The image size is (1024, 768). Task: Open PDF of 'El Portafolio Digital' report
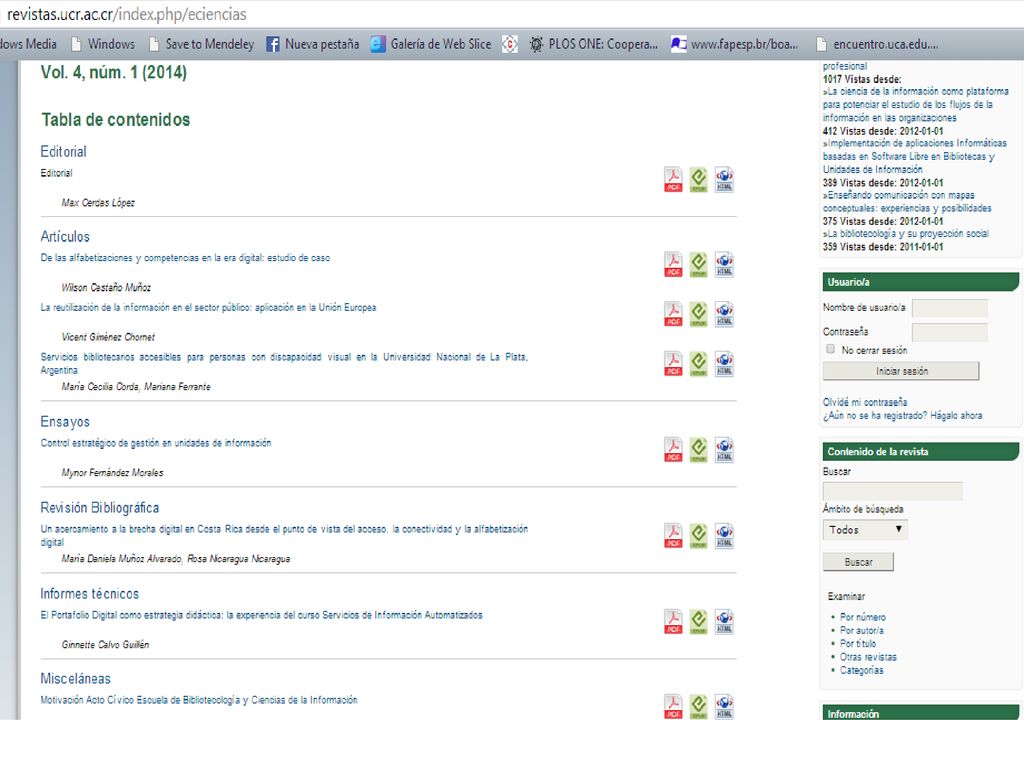click(x=673, y=622)
